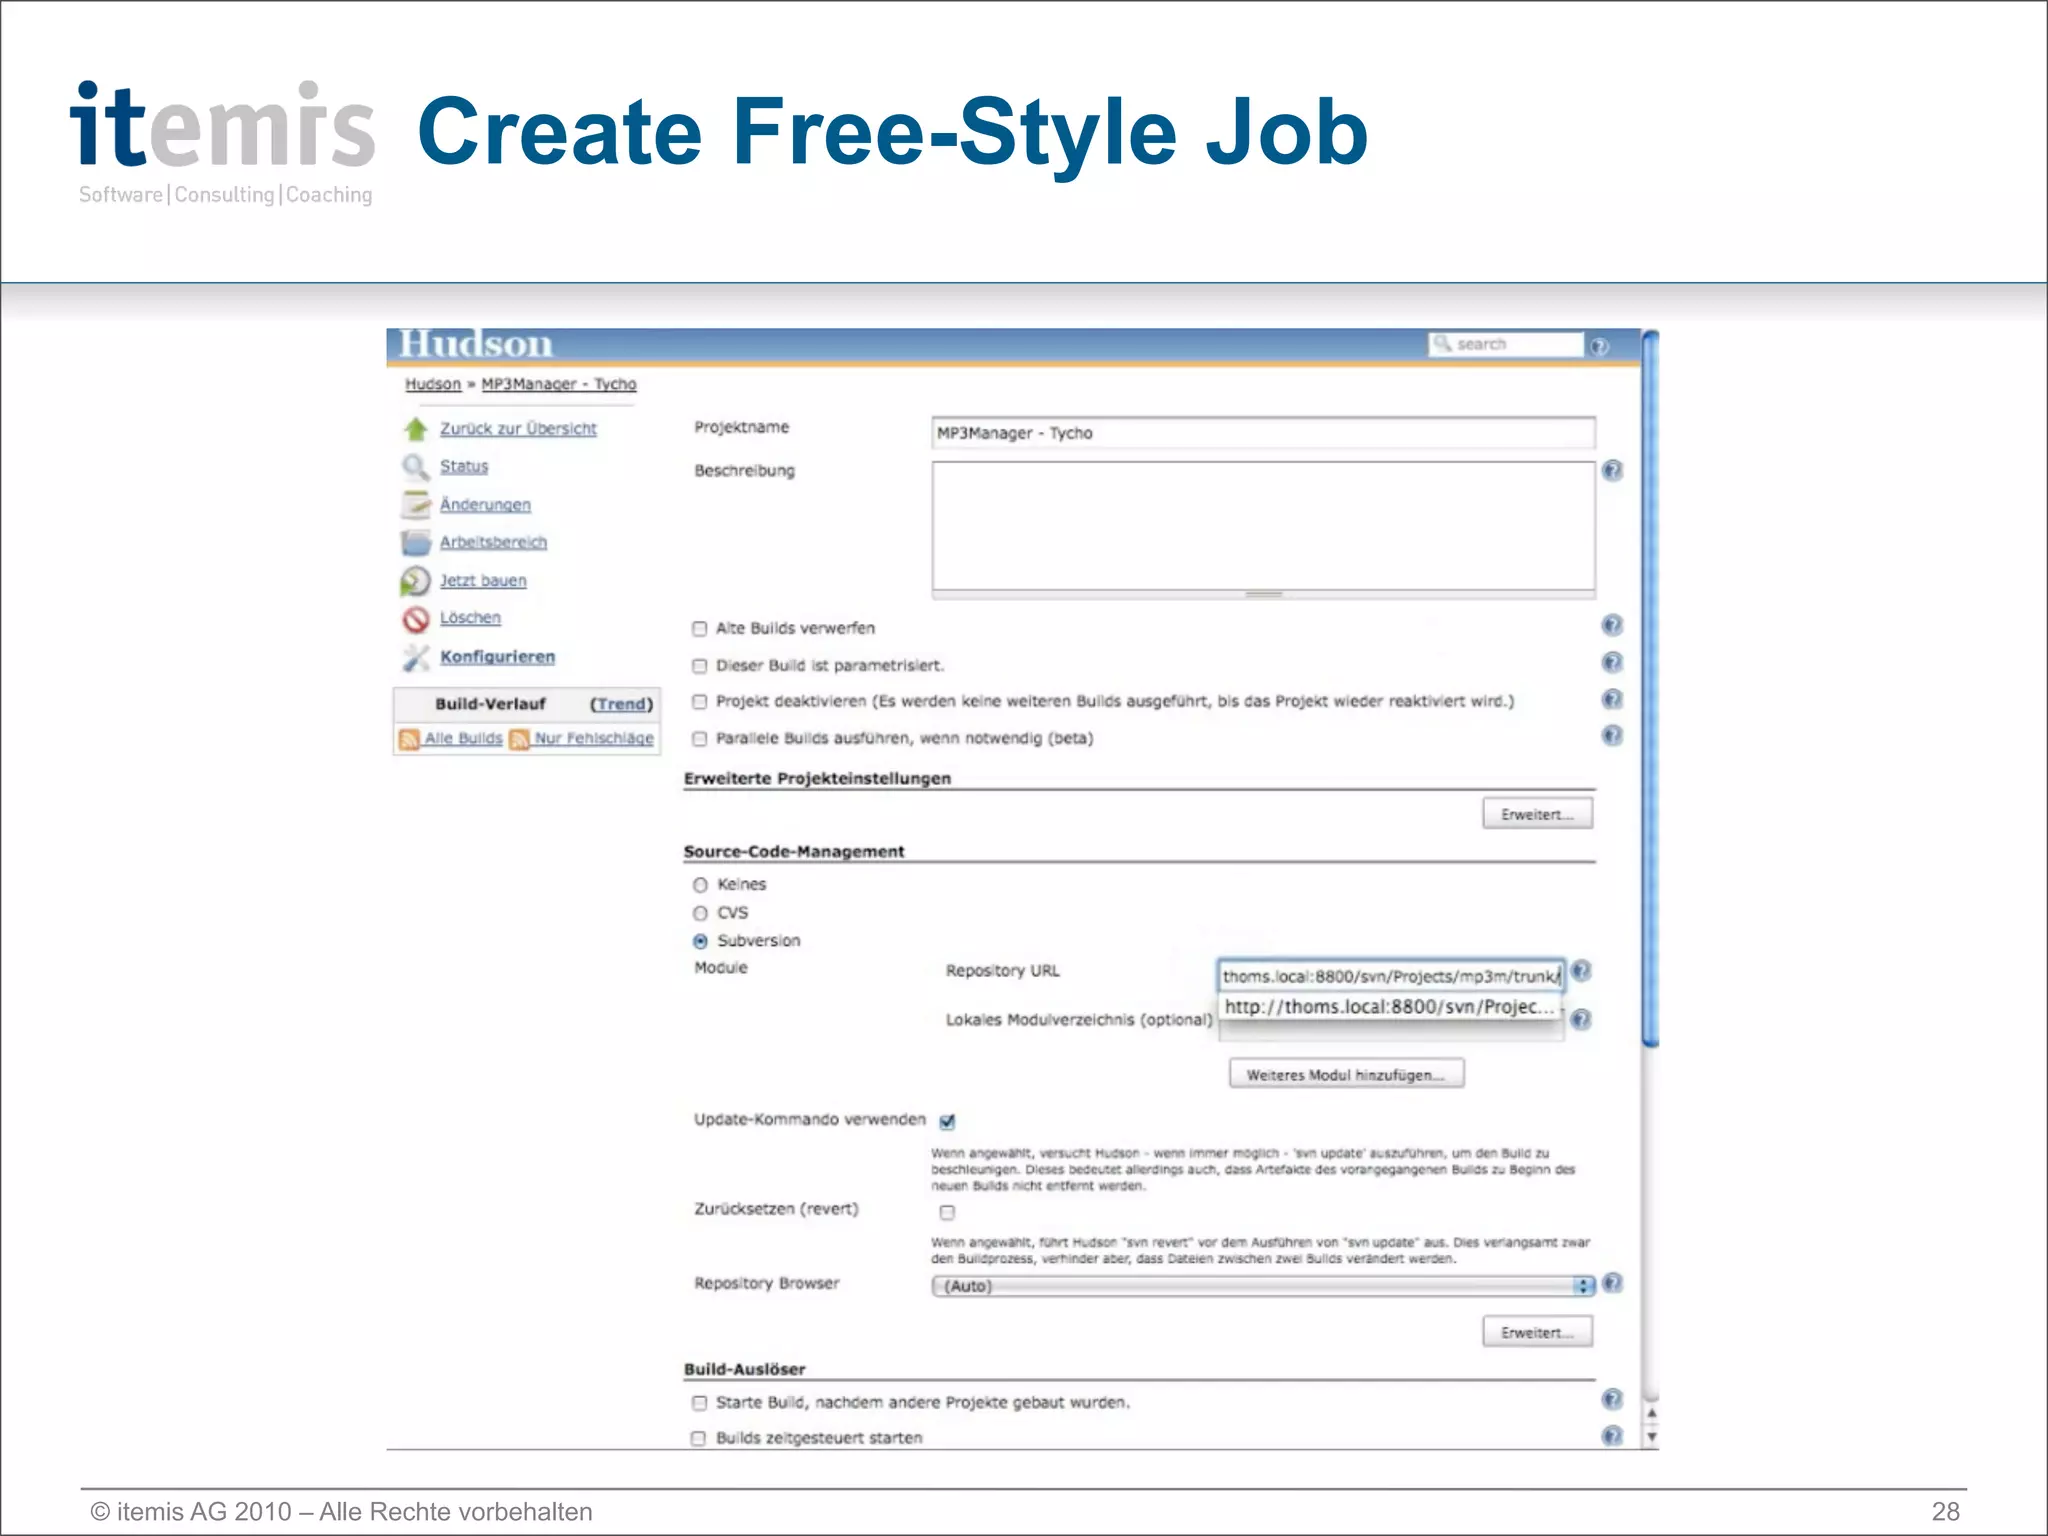
Task: Open help for Projekt deaktivieren option
Action: pyautogui.click(x=1612, y=699)
